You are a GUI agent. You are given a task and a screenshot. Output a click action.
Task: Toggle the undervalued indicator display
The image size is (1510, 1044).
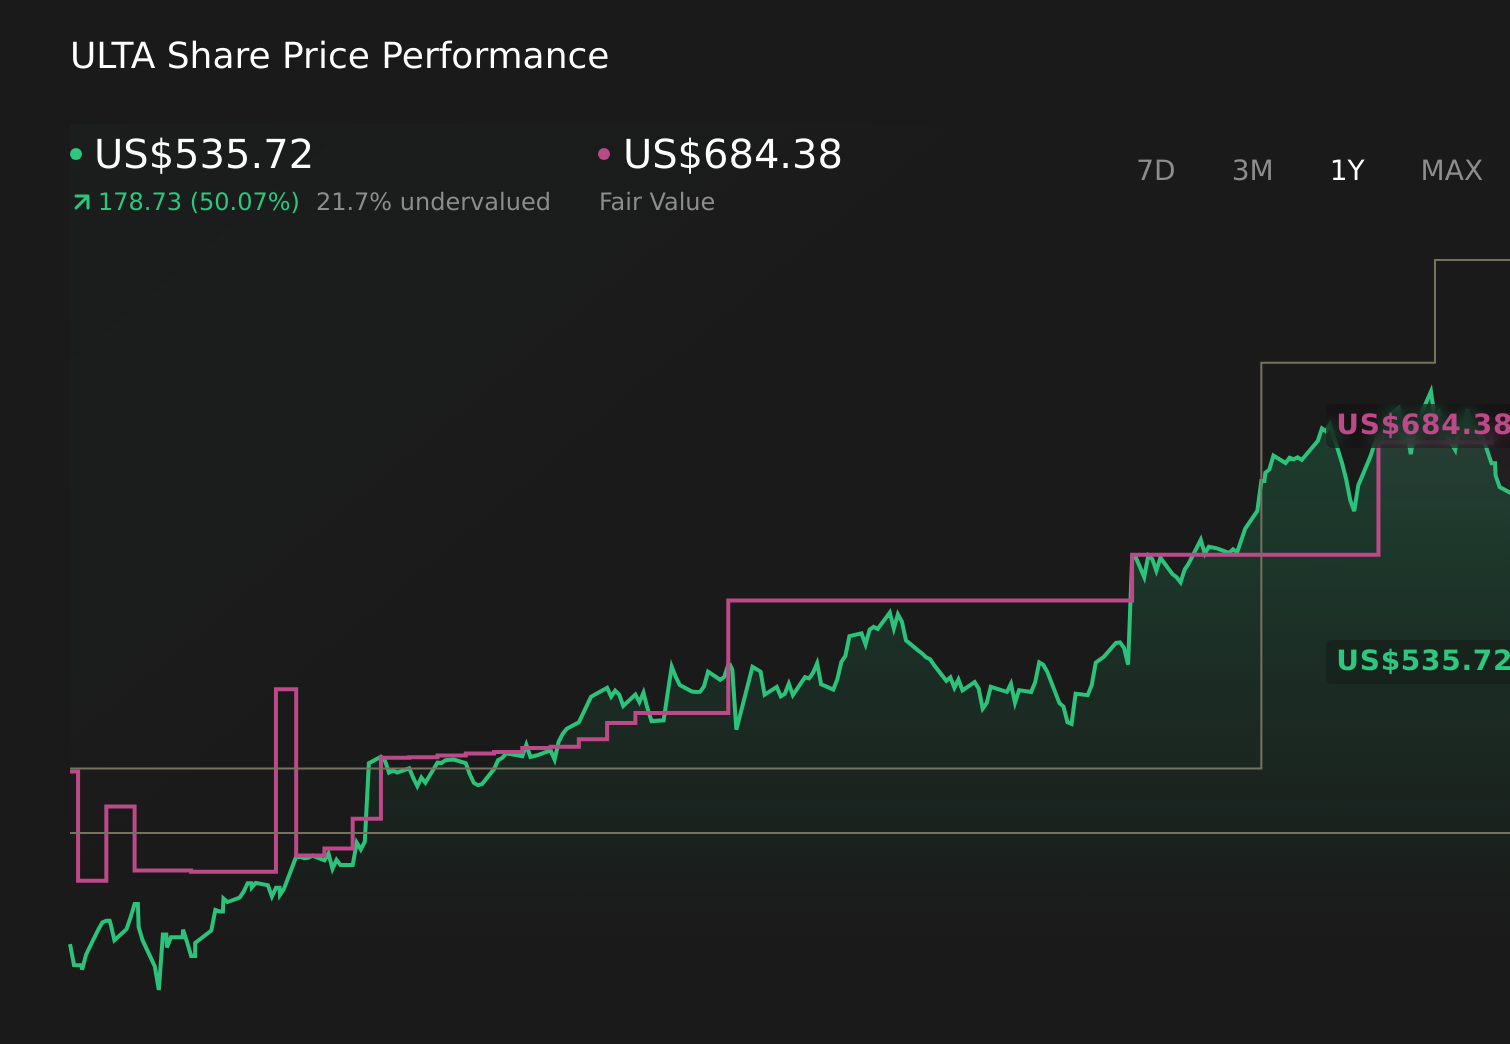433,201
